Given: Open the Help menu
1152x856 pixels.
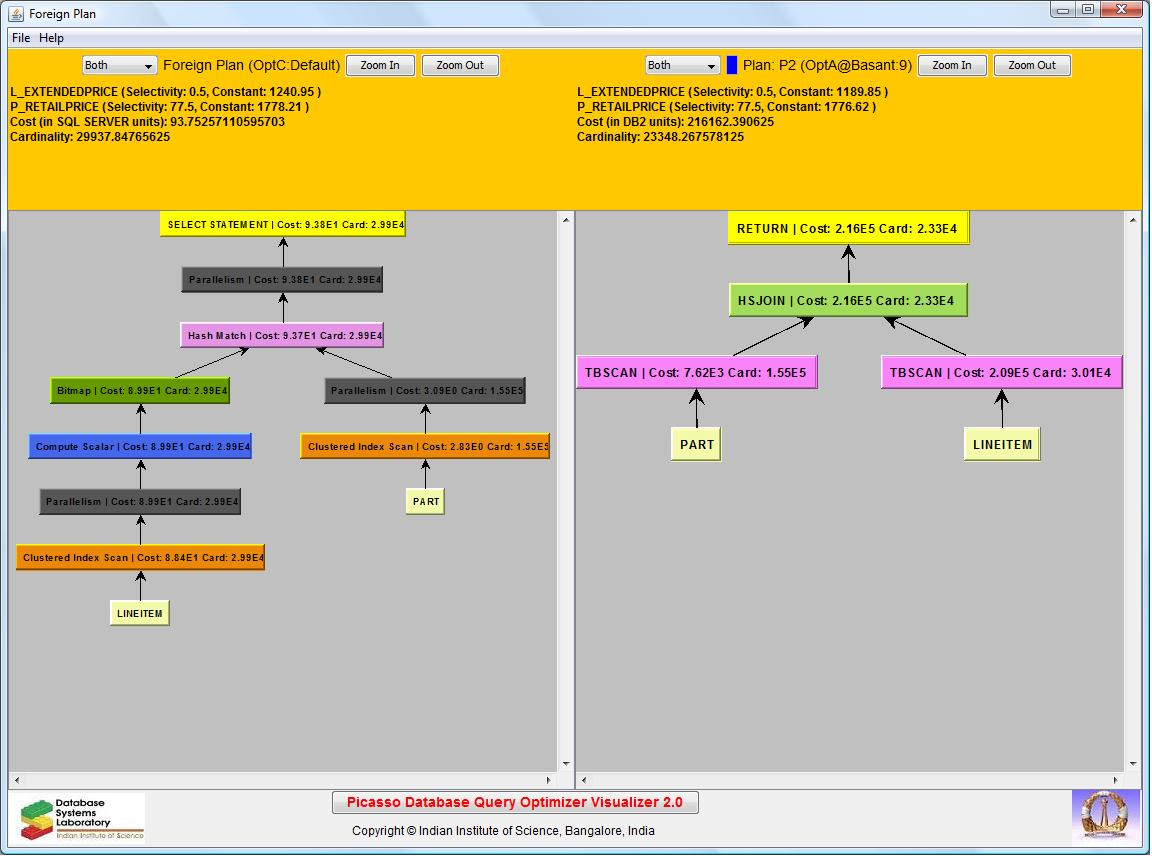Looking at the screenshot, I should click(x=51, y=38).
